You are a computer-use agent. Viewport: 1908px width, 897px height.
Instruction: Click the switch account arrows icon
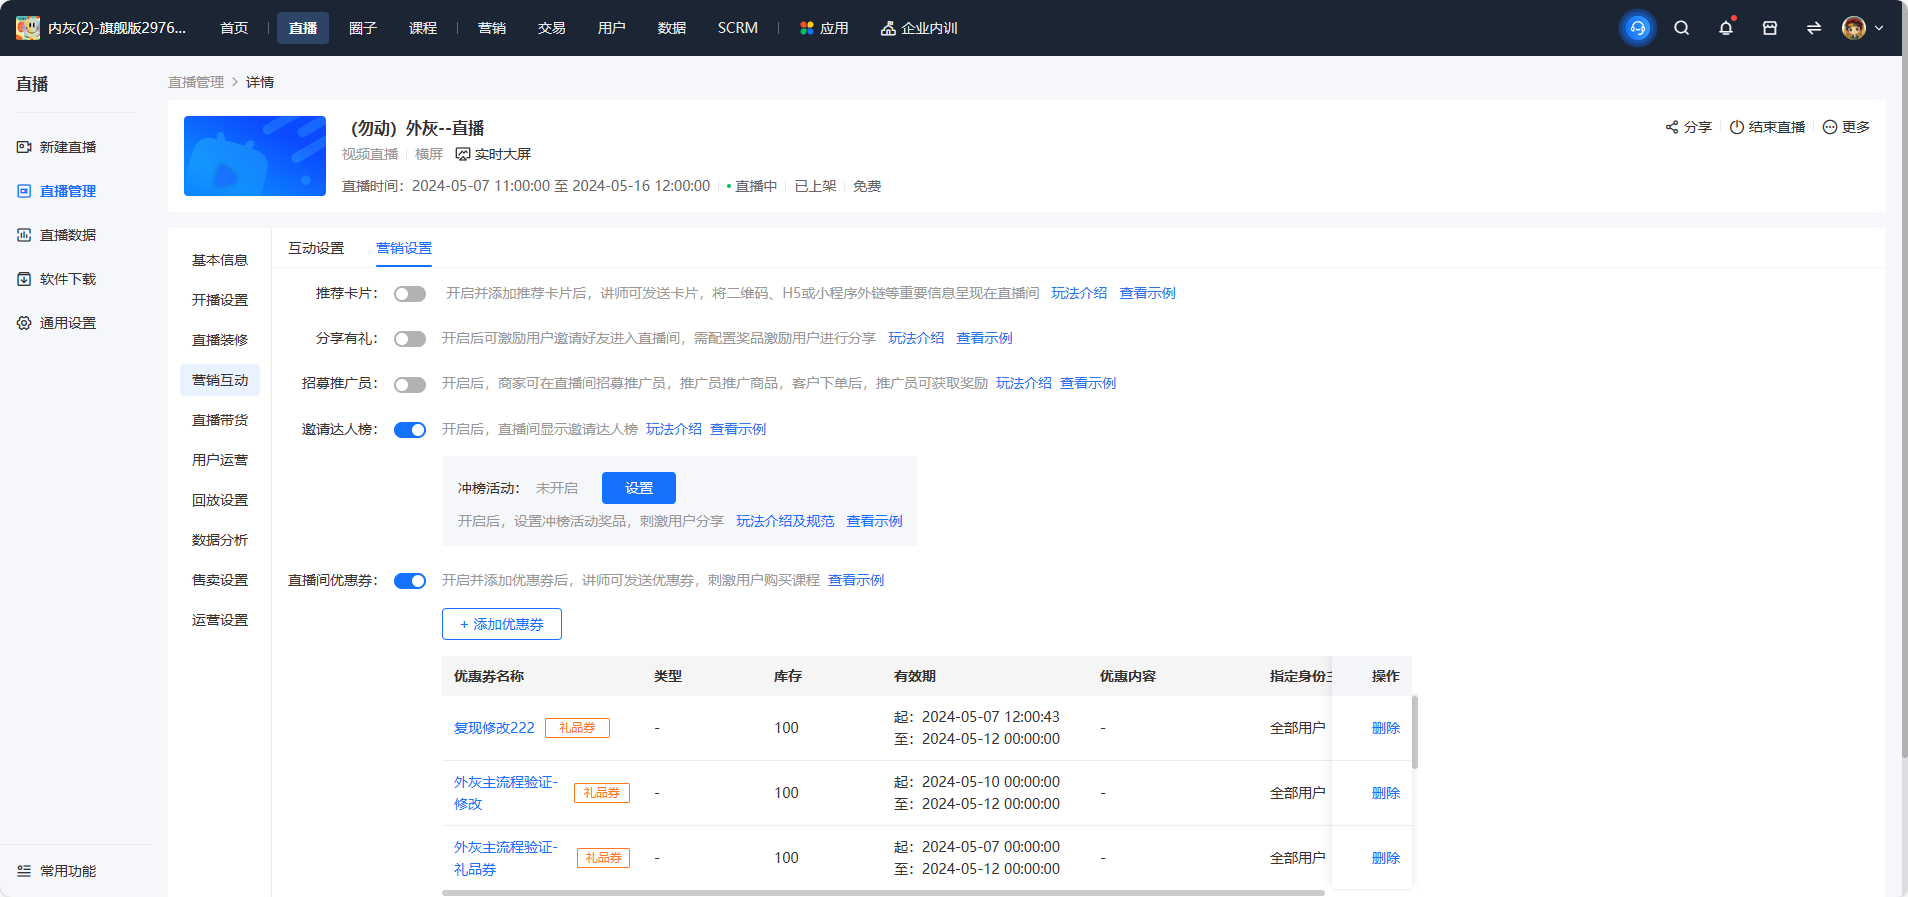[x=1814, y=28]
